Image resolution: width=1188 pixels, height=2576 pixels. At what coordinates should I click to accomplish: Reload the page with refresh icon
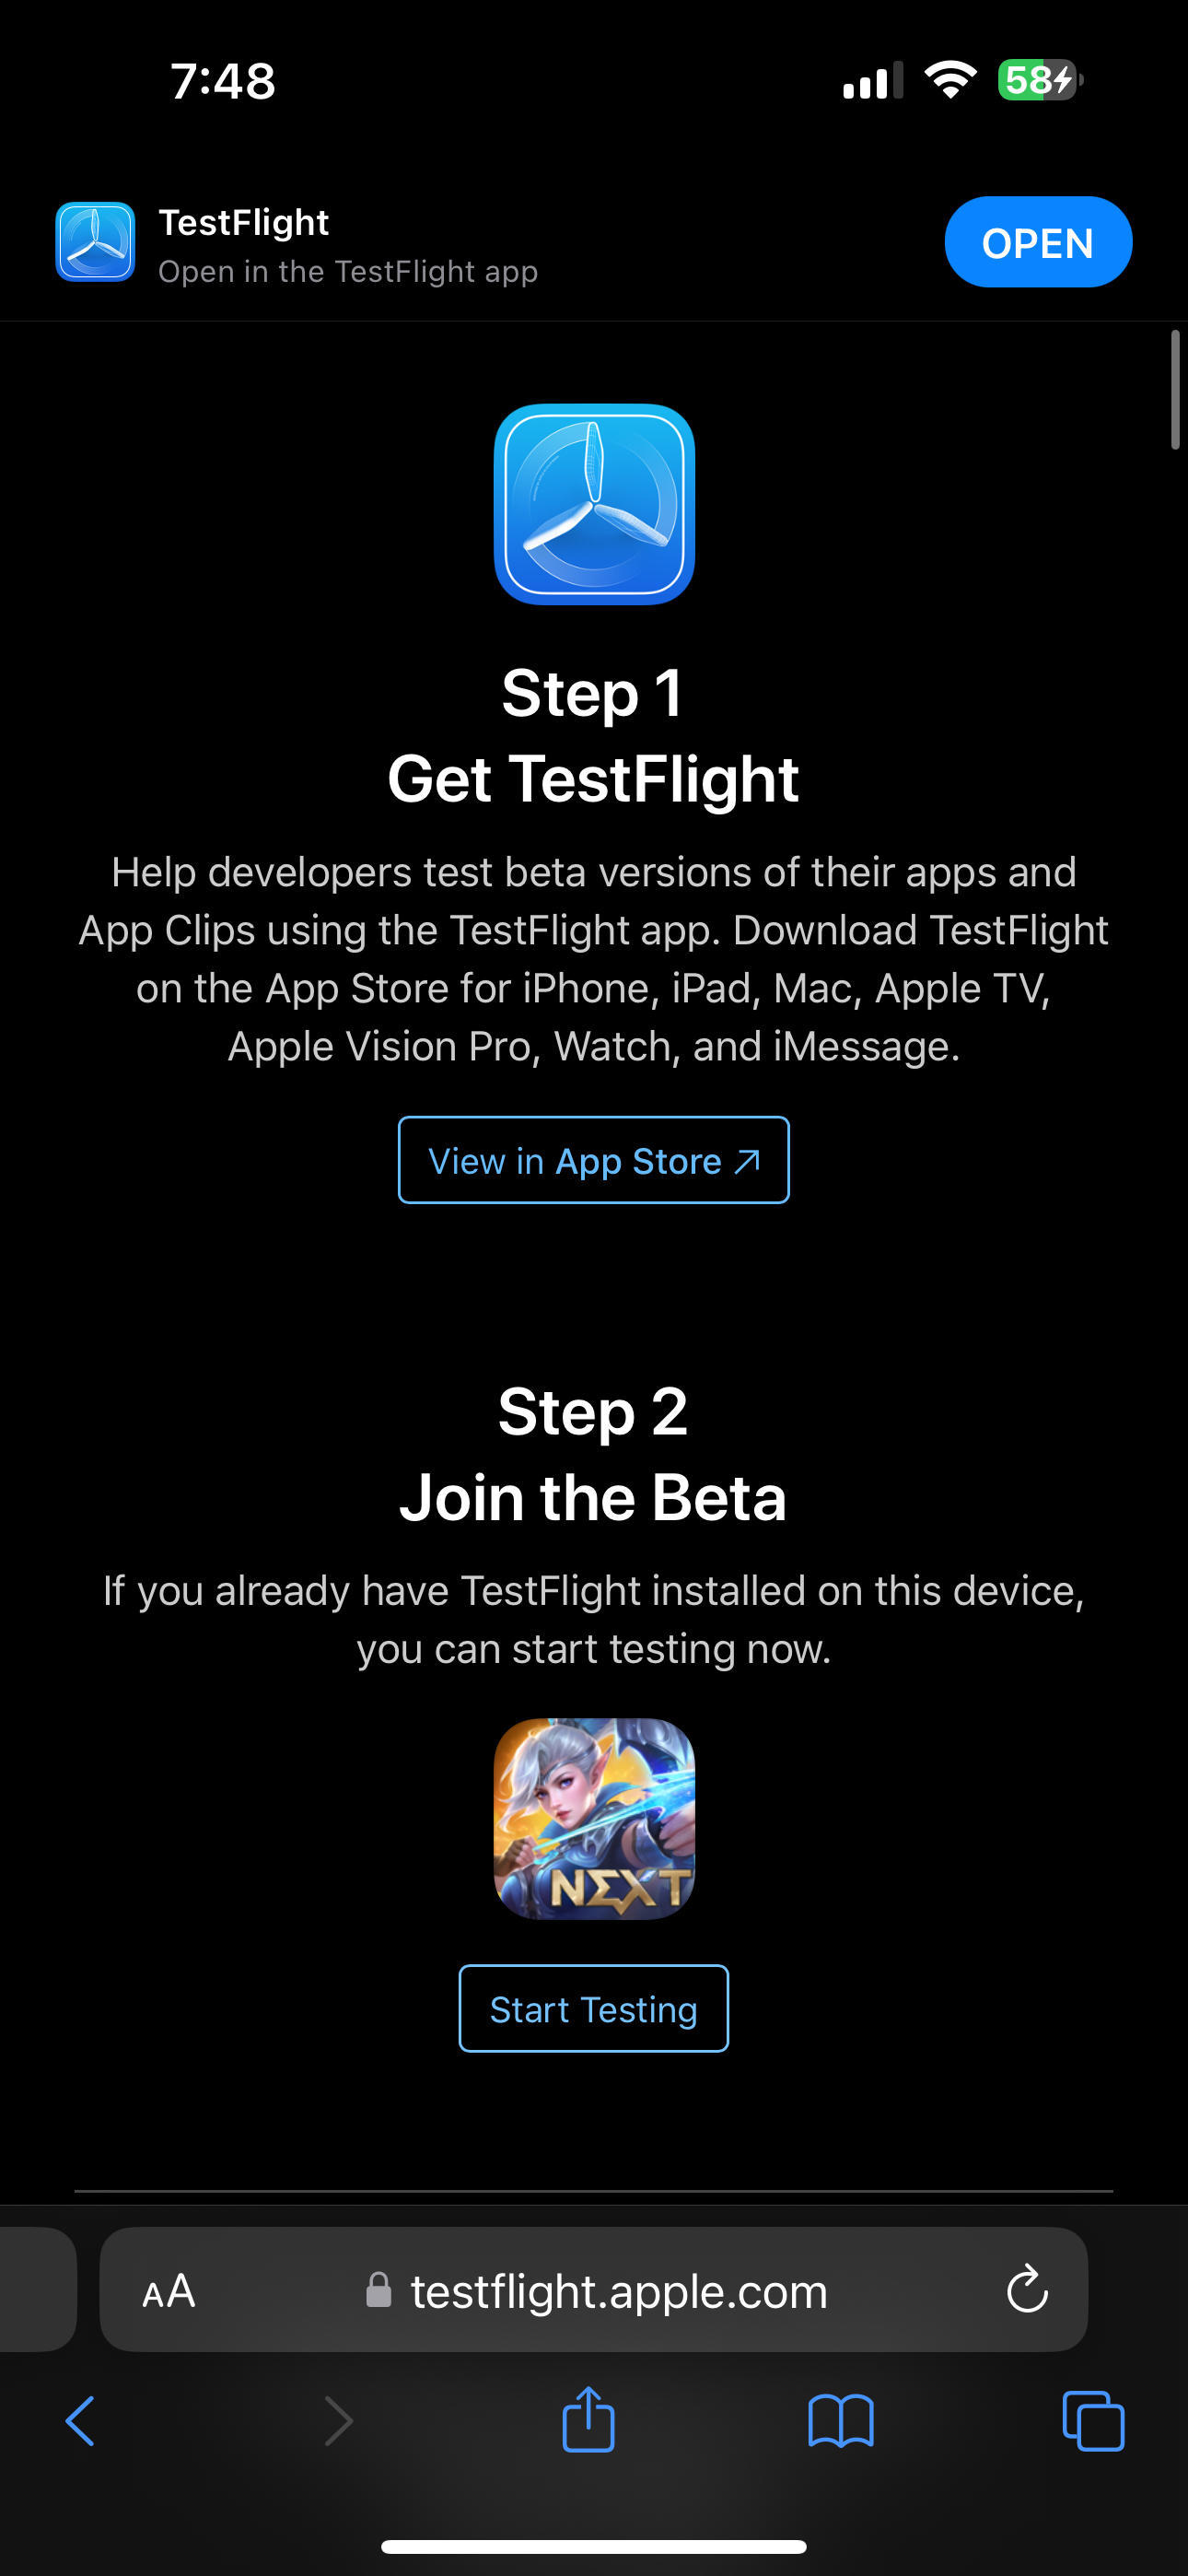[1027, 2290]
